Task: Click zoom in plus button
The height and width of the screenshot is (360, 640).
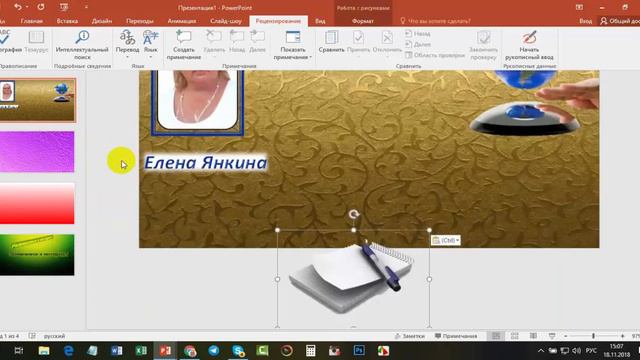Action: click(622, 336)
